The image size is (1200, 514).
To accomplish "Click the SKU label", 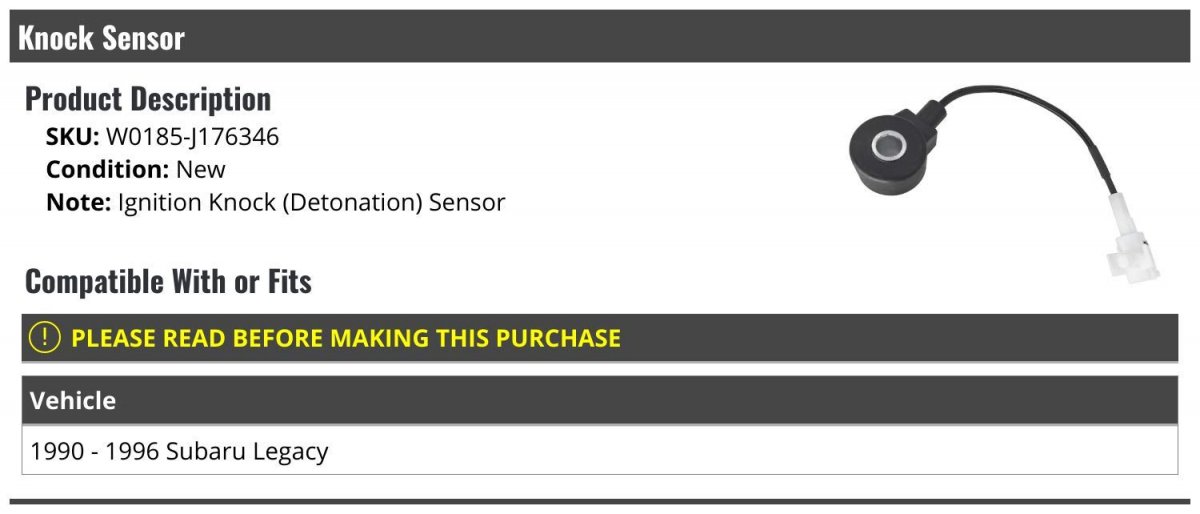I will coord(73,137).
